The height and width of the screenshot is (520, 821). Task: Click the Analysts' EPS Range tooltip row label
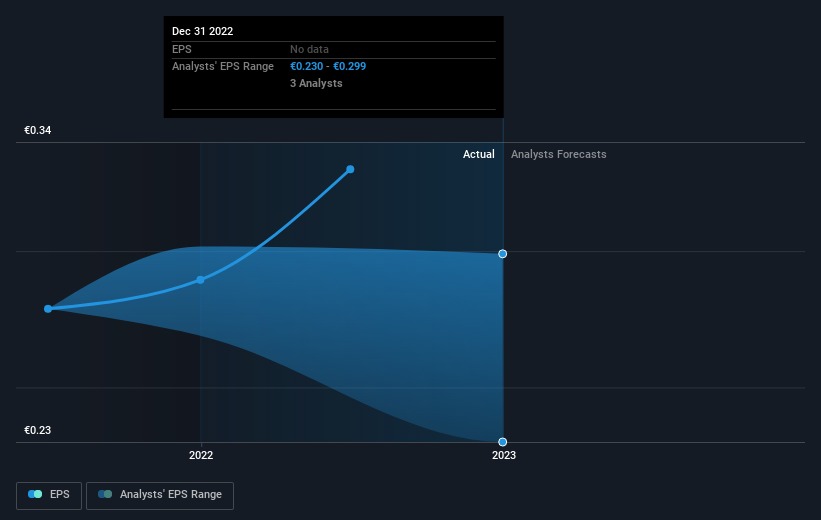click(223, 67)
